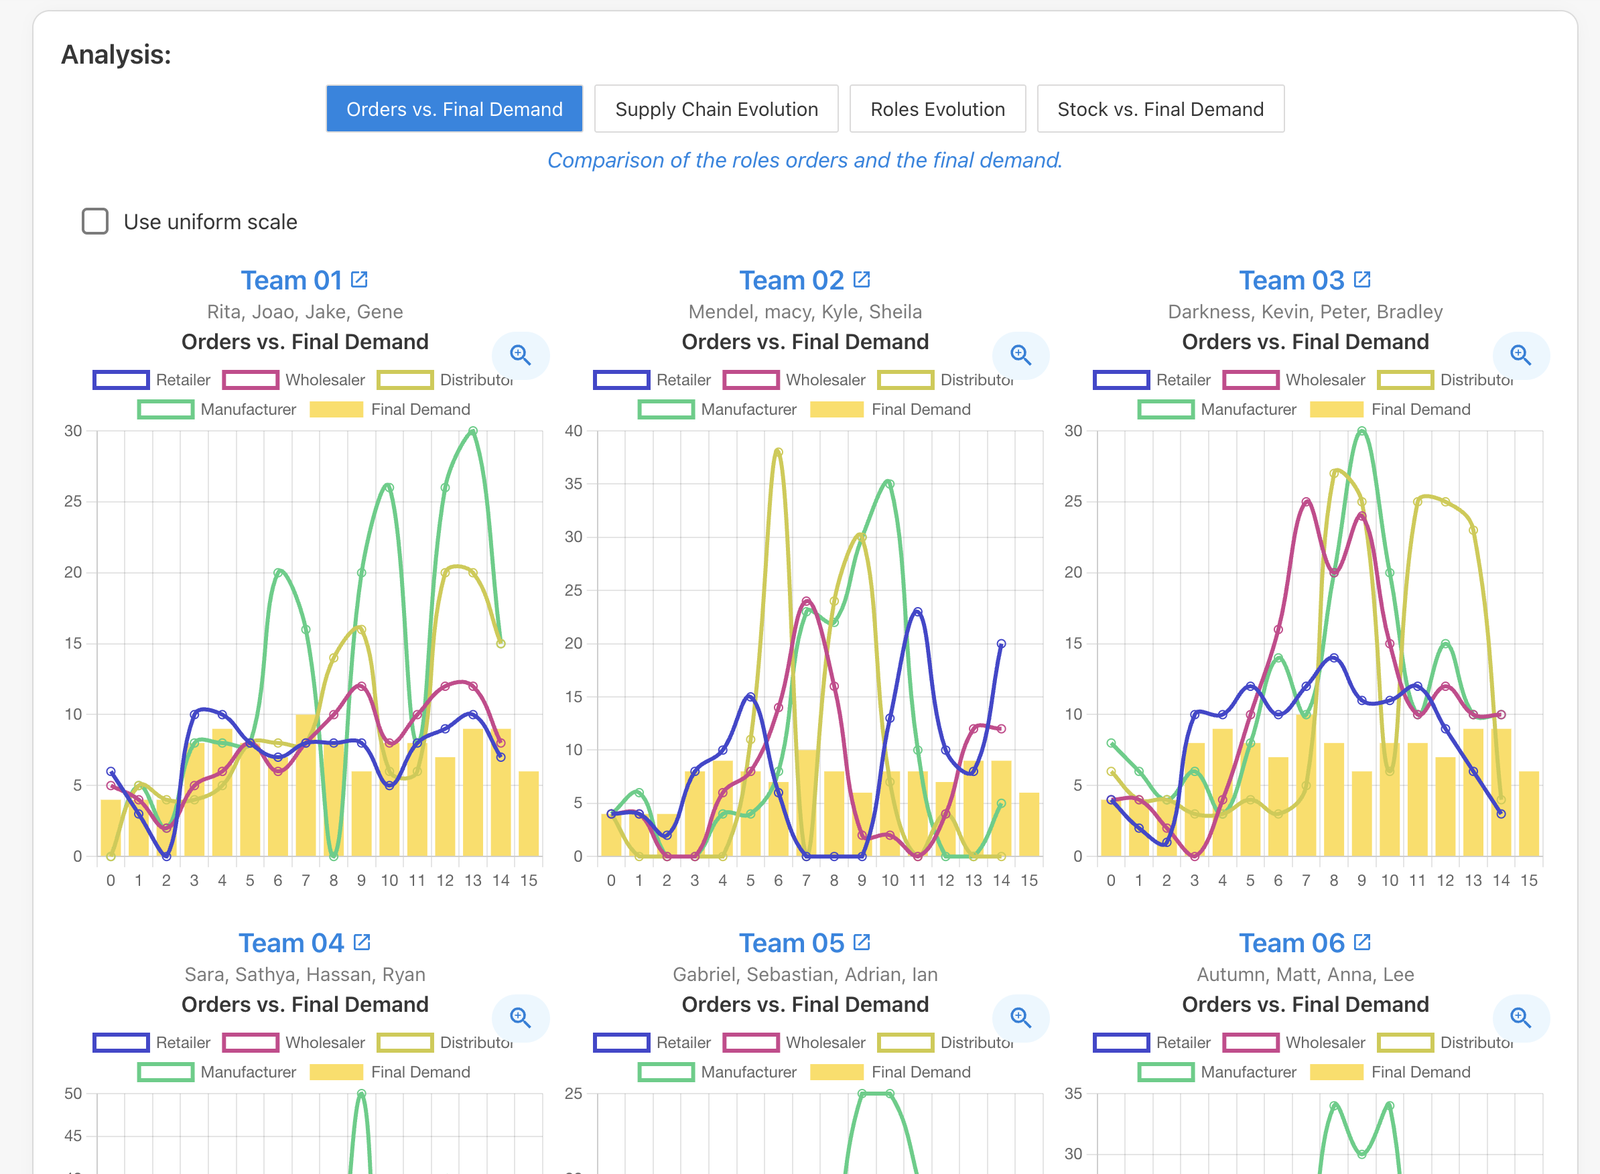Toggle Wholesaler series in Team 01 legend
This screenshot has width=1600, height=1174.
(x=294, y=380)
